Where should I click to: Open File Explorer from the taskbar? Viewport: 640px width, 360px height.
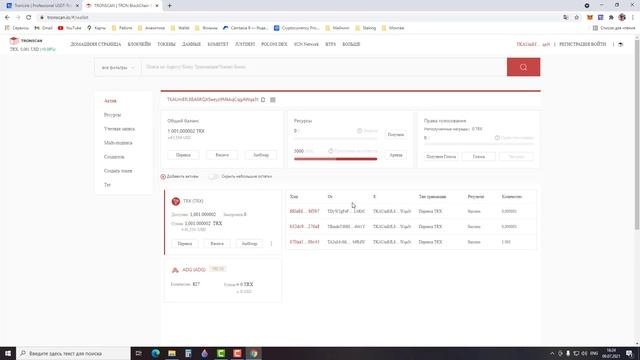[172, 353]
